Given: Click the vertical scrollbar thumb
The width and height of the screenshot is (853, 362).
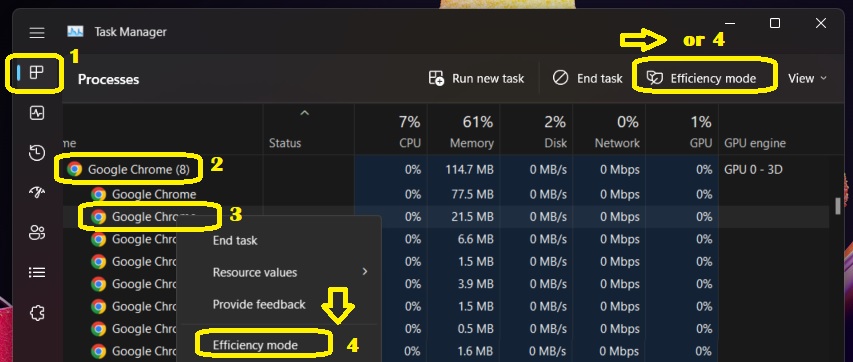Looking at the screenshot, I should click(838, 206).
